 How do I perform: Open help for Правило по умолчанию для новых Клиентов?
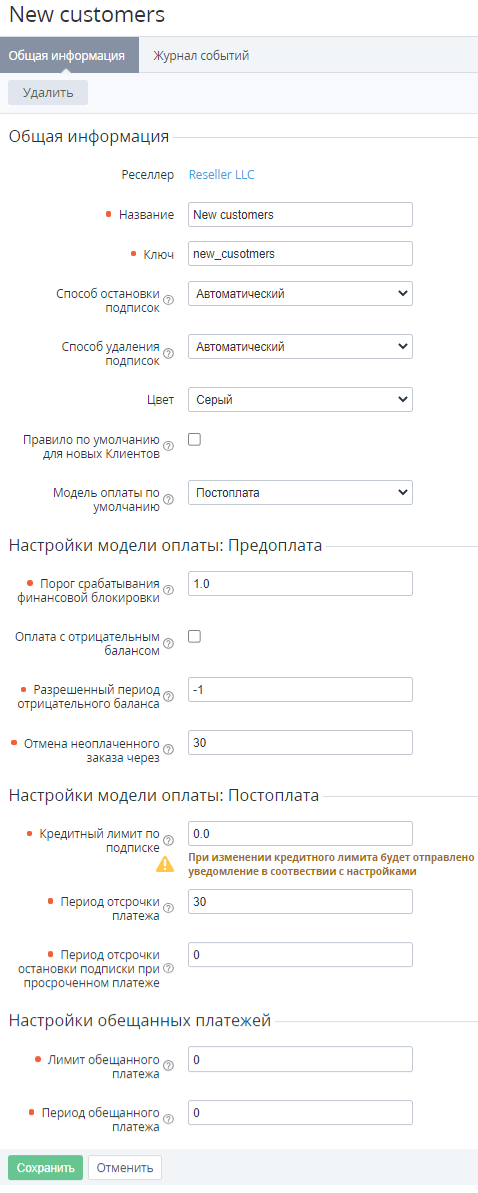(170, 447)
